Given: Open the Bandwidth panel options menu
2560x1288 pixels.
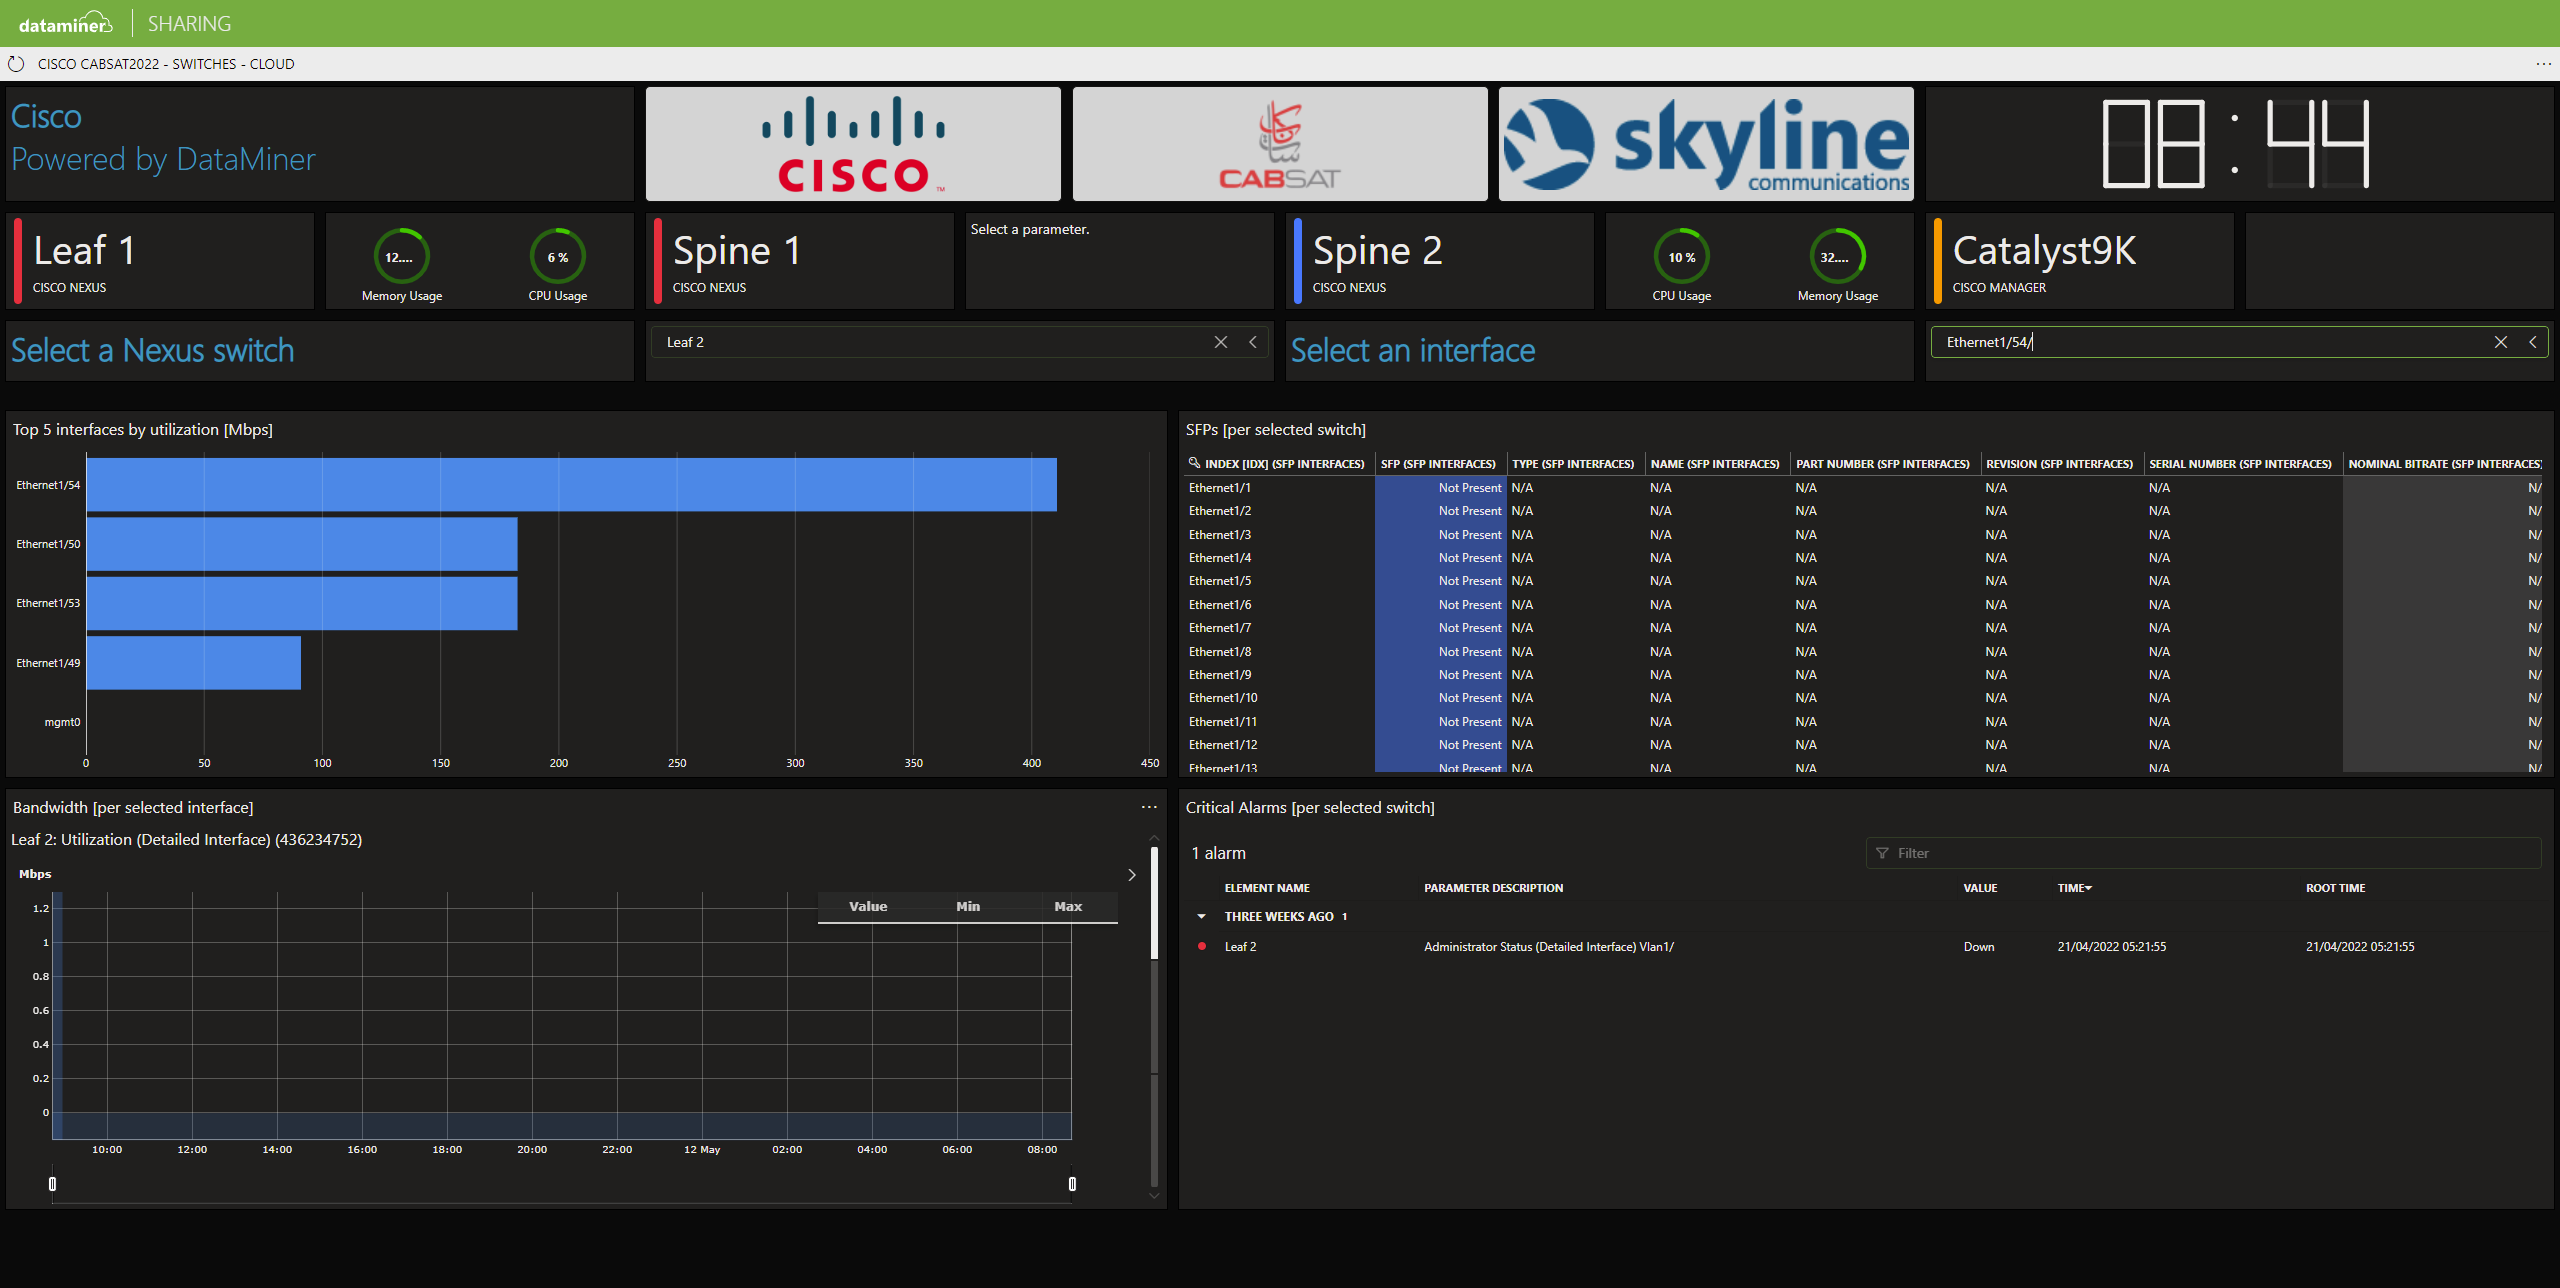Looking at the screenshot, I should coord(1149,807).
